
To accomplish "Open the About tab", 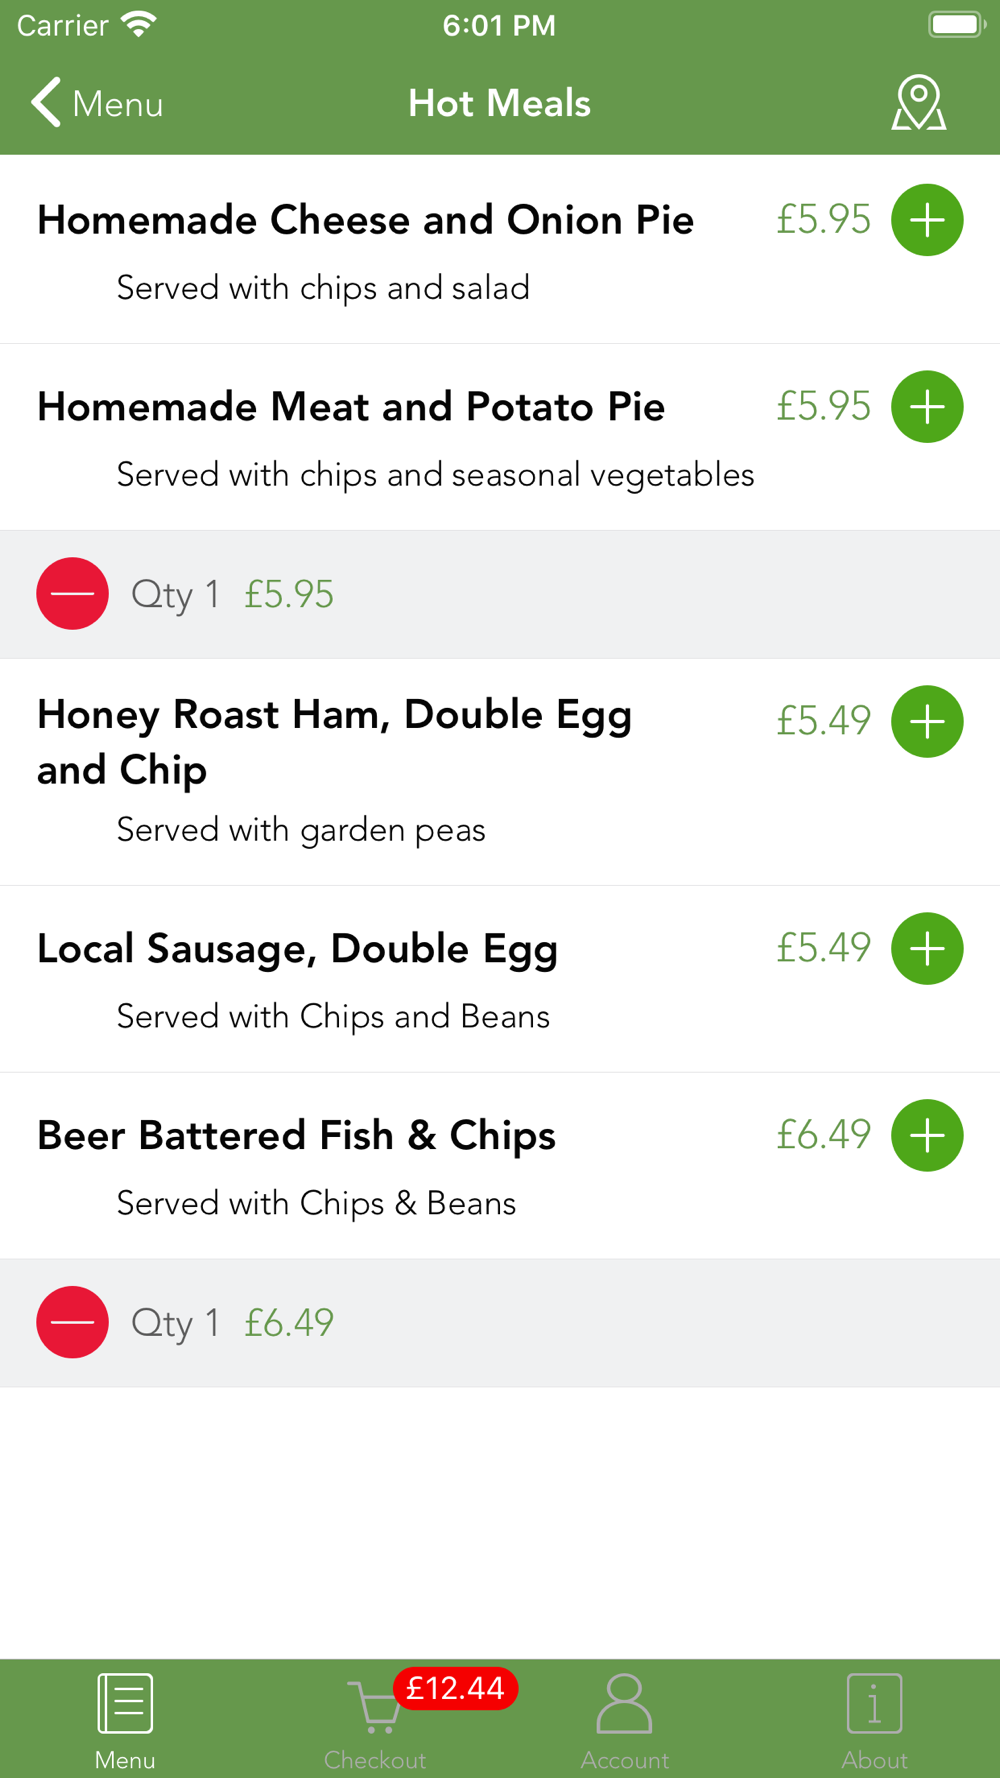I will pyautogui.click(x=874, y=1720).
